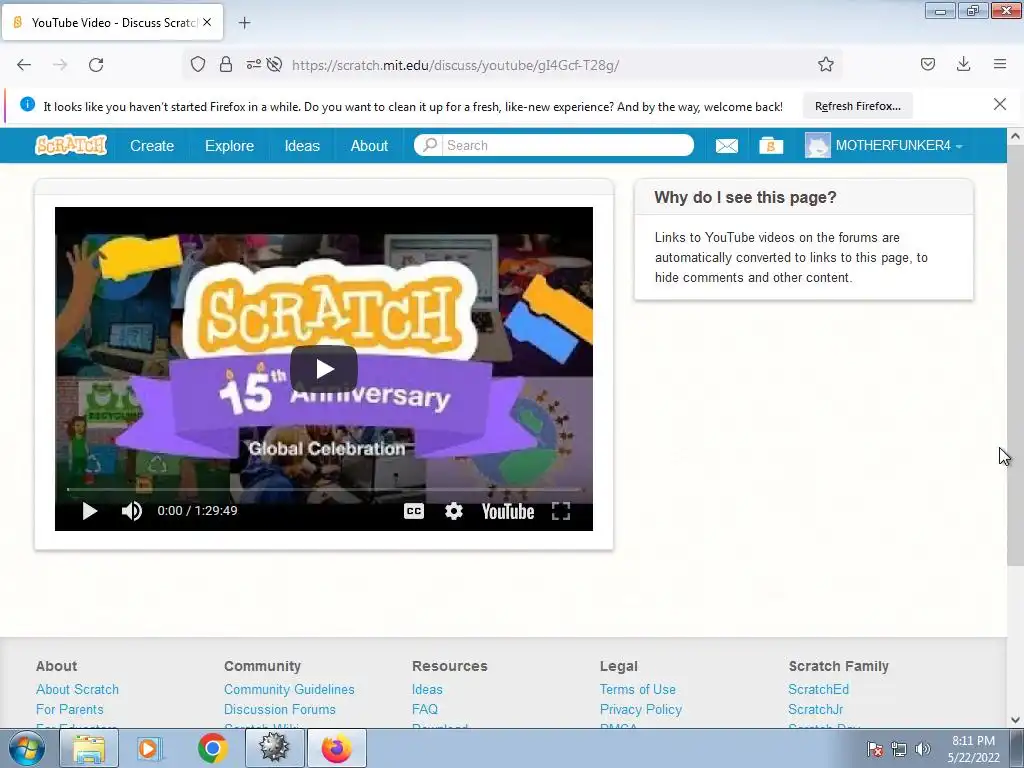
Task: Open the Create menu item
Action: click(152, 146)
